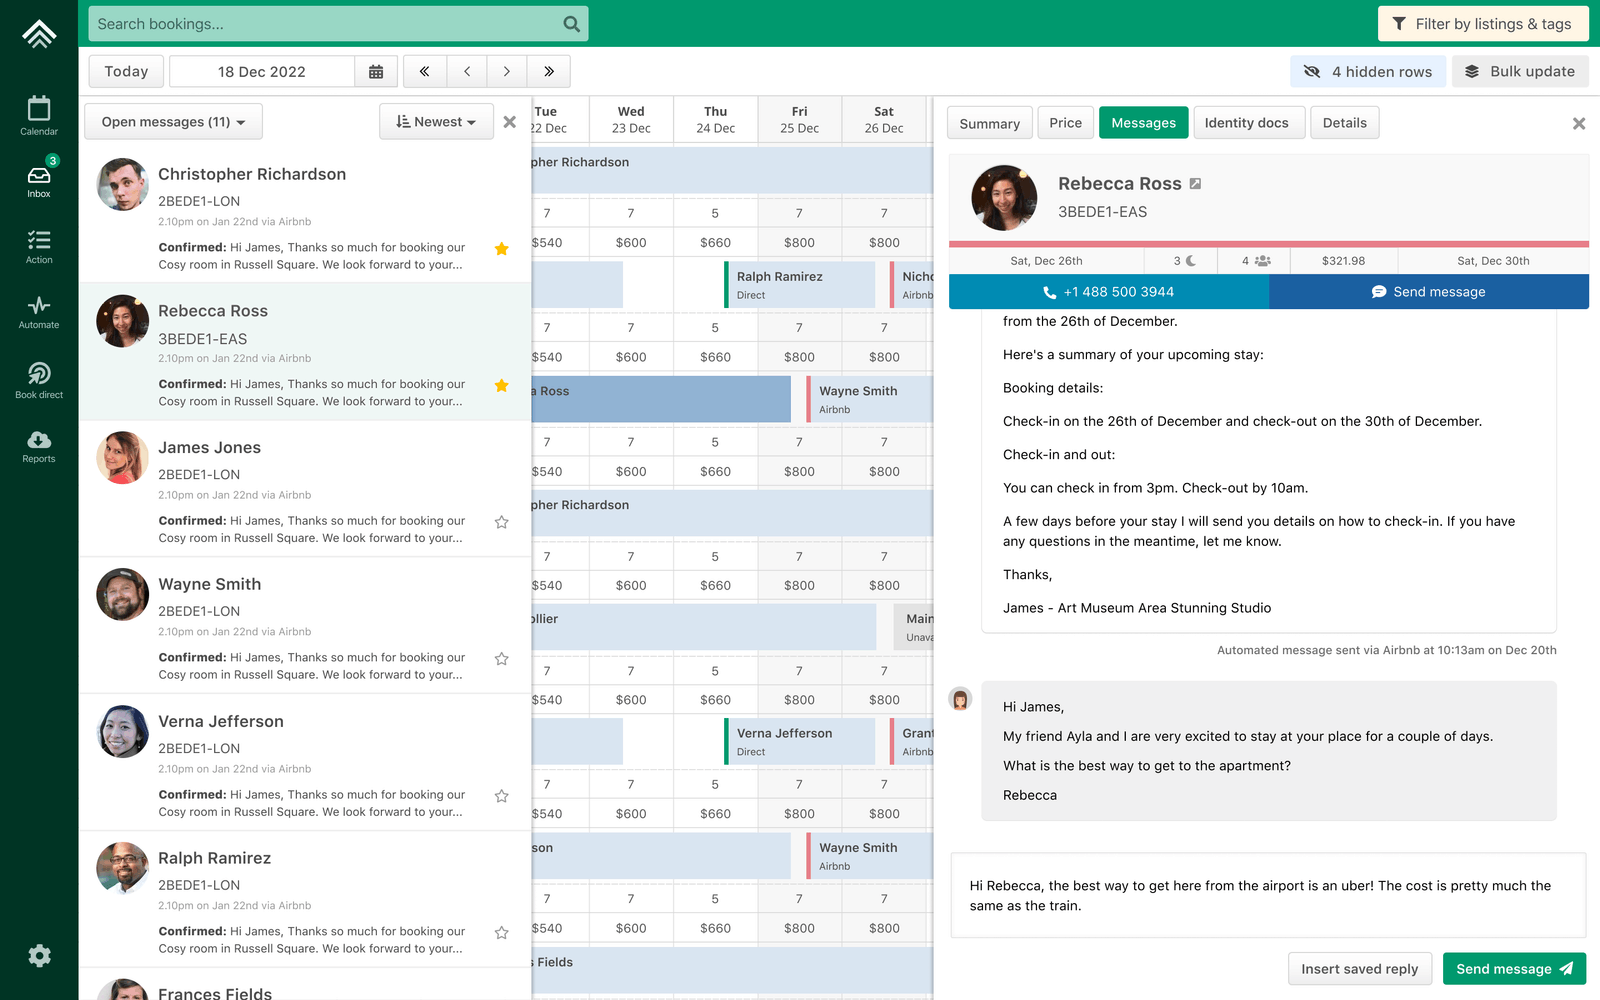This screenshot has width=1600, height=1000.
Task: Open the date picker calendar icon
Action: (x=376, y=72)
